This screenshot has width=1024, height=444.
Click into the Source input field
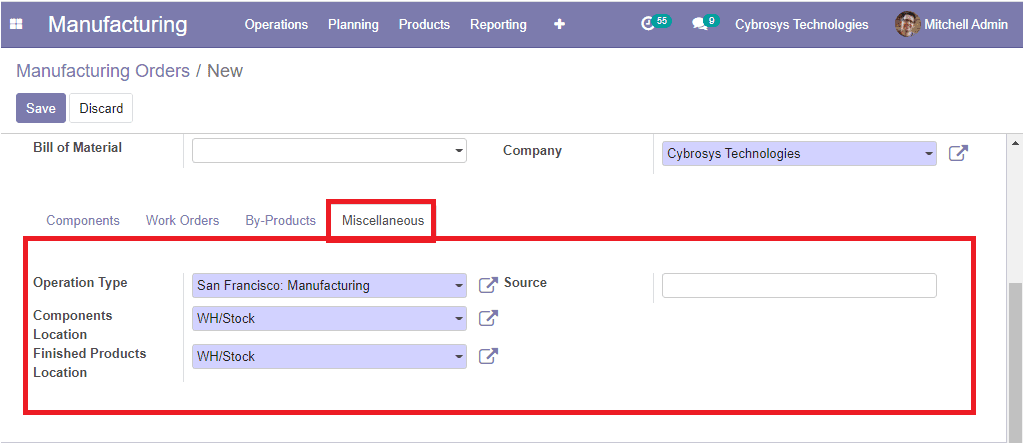coord(799,285)
